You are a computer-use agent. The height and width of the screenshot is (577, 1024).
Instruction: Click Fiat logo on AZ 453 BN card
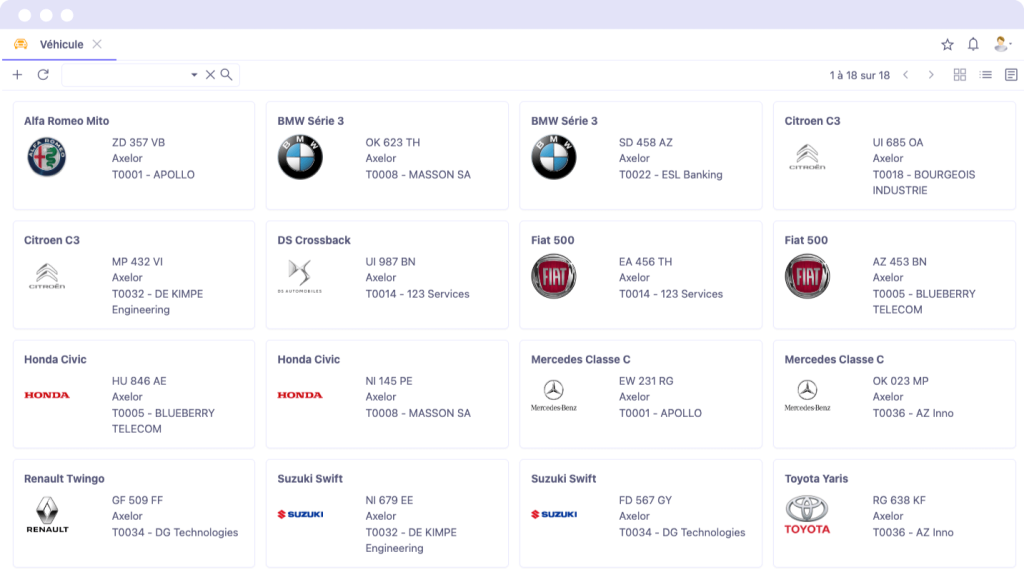(807, 277)
